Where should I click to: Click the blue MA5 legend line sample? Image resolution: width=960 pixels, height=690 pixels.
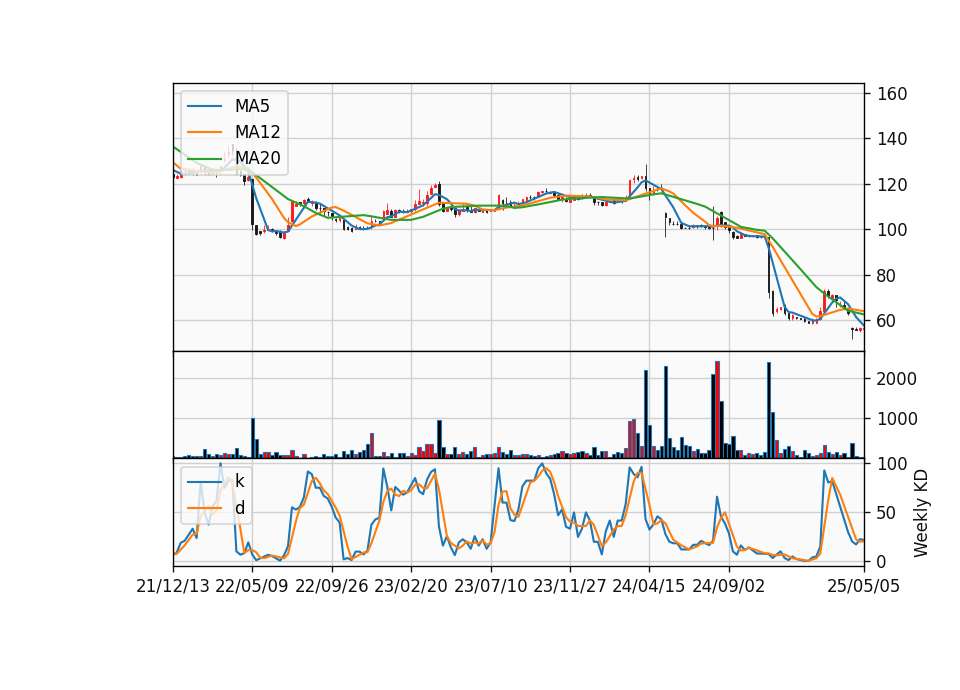[204, 106]
